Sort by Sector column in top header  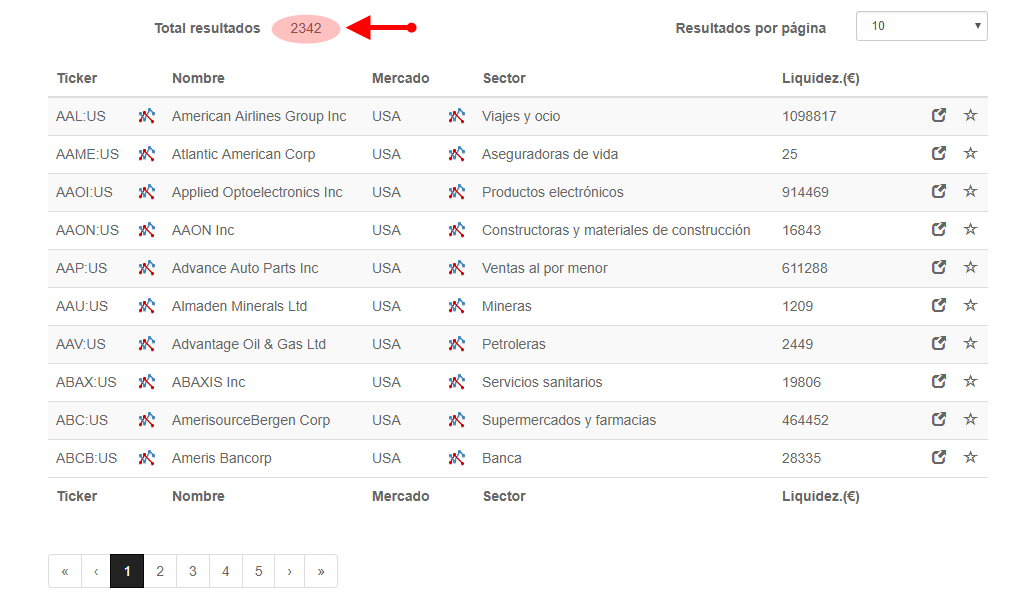(504, 78)
